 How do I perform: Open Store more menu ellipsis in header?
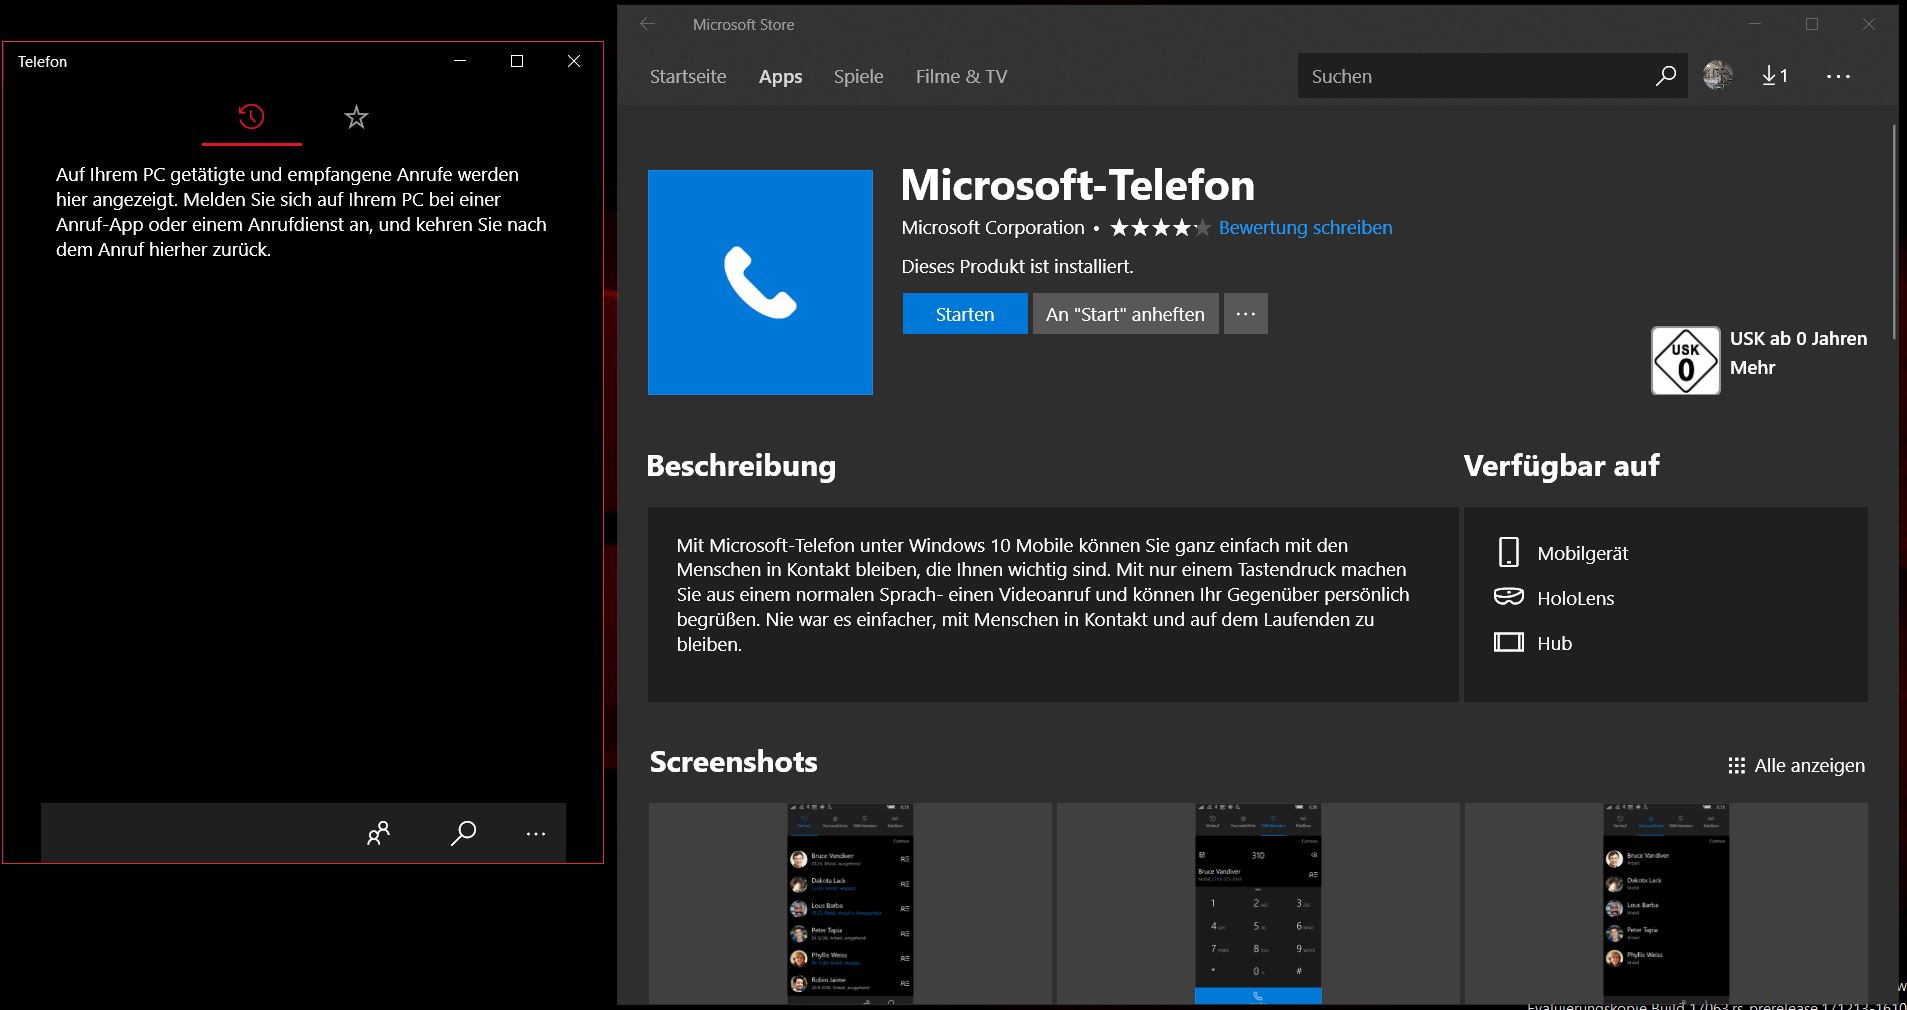pos(1838,76)
